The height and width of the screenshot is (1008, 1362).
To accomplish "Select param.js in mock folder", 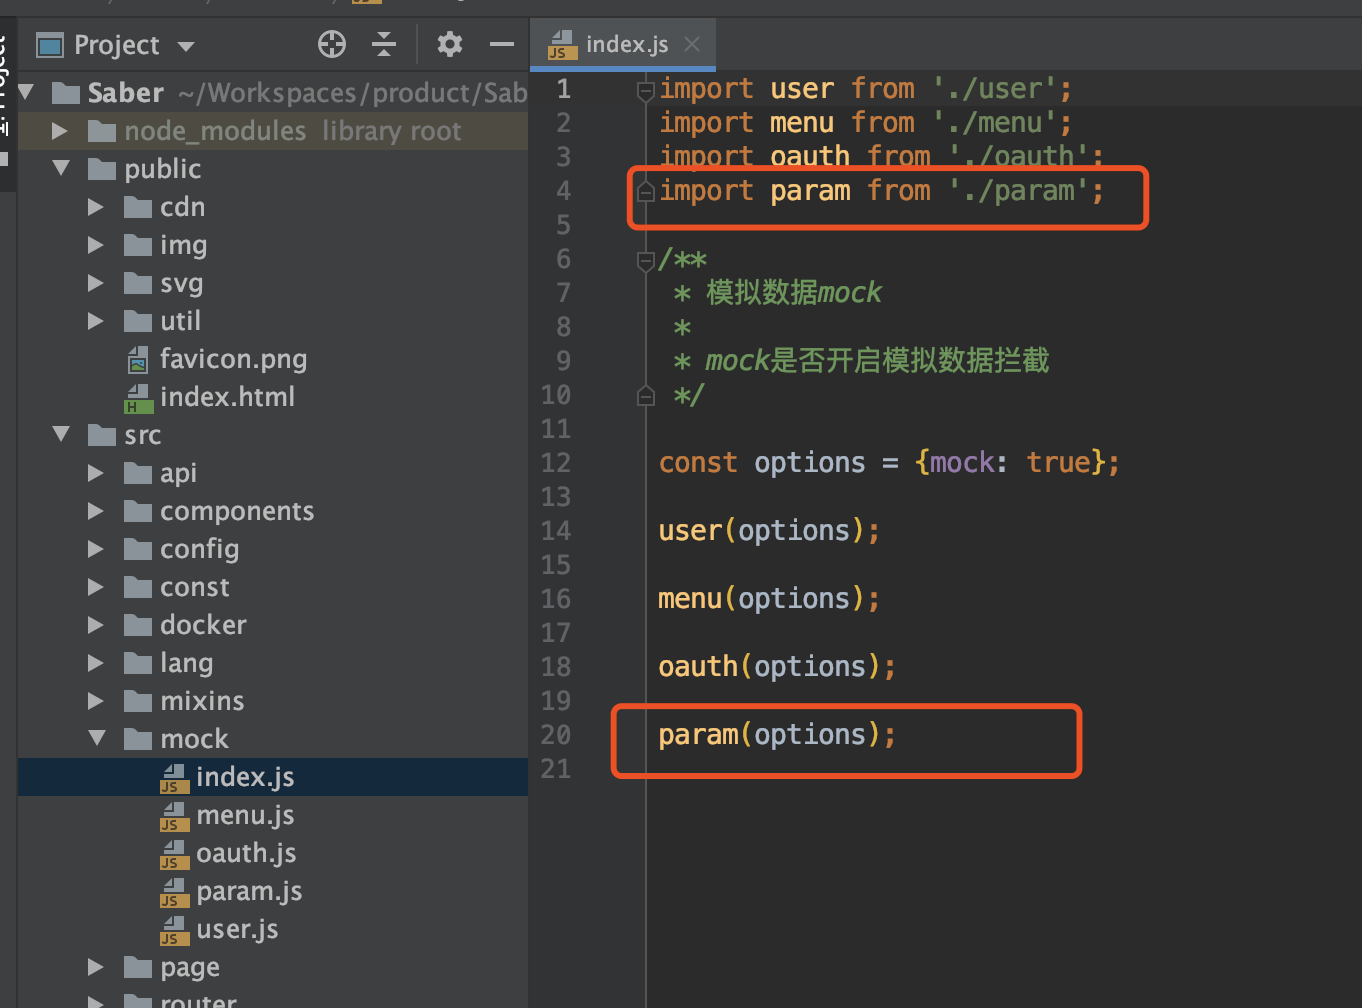I will pyautogui.click(x=272, y=891).
